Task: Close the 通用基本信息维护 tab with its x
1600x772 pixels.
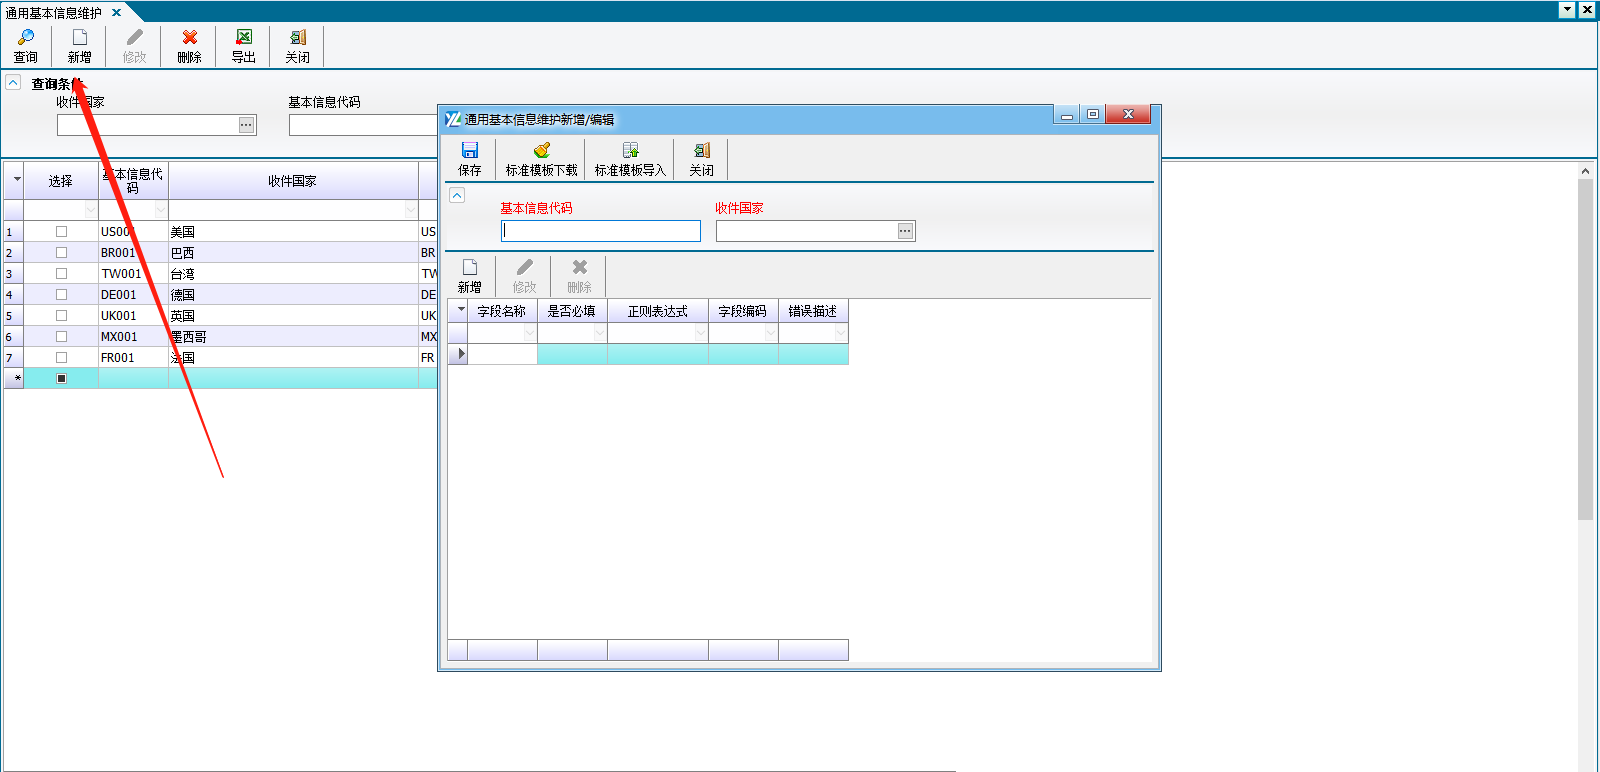Action: (x=116, y=13)
